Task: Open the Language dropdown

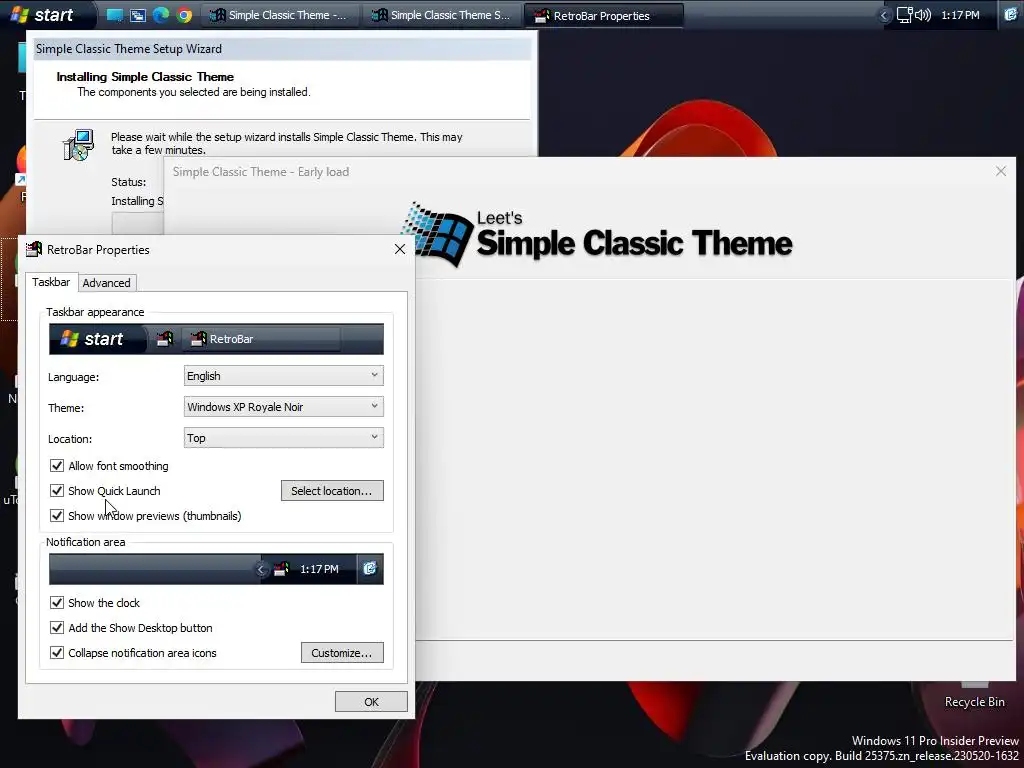Action: [x=283, y=376]
